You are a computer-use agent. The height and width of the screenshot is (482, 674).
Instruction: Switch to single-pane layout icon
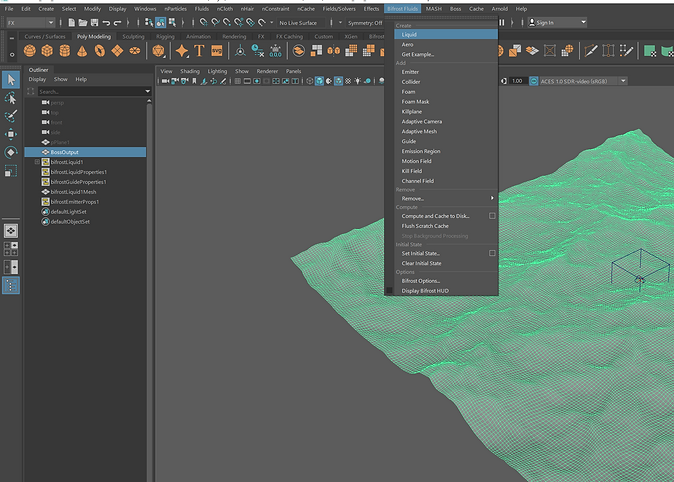coord(11,231)
